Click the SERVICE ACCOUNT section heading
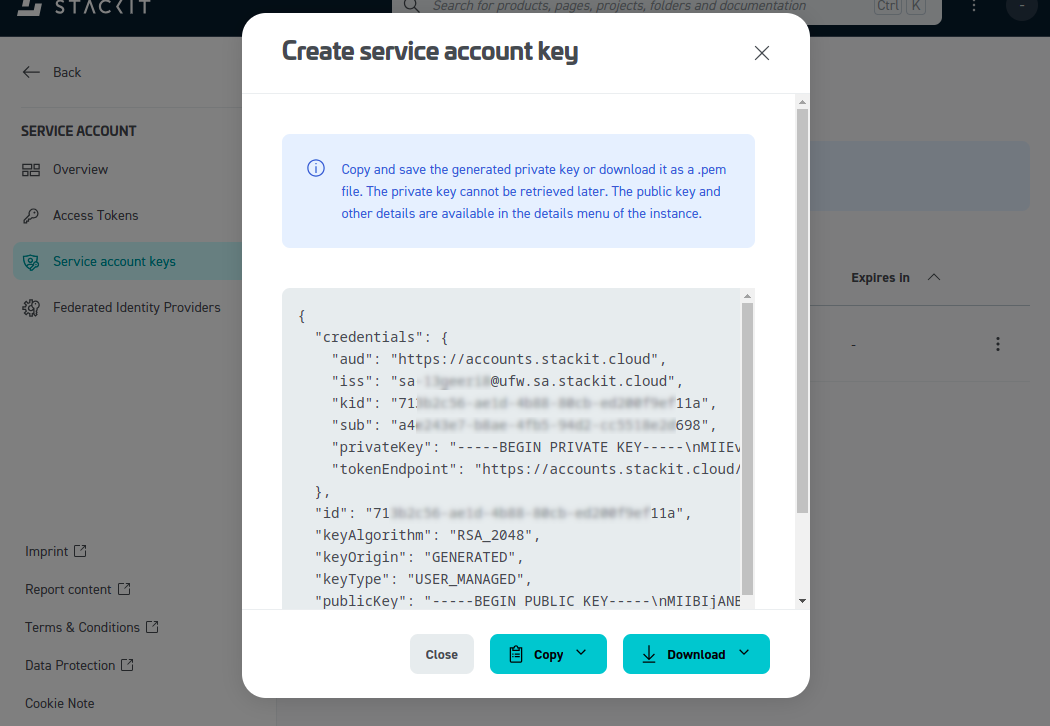 click(x=78, y=131)
